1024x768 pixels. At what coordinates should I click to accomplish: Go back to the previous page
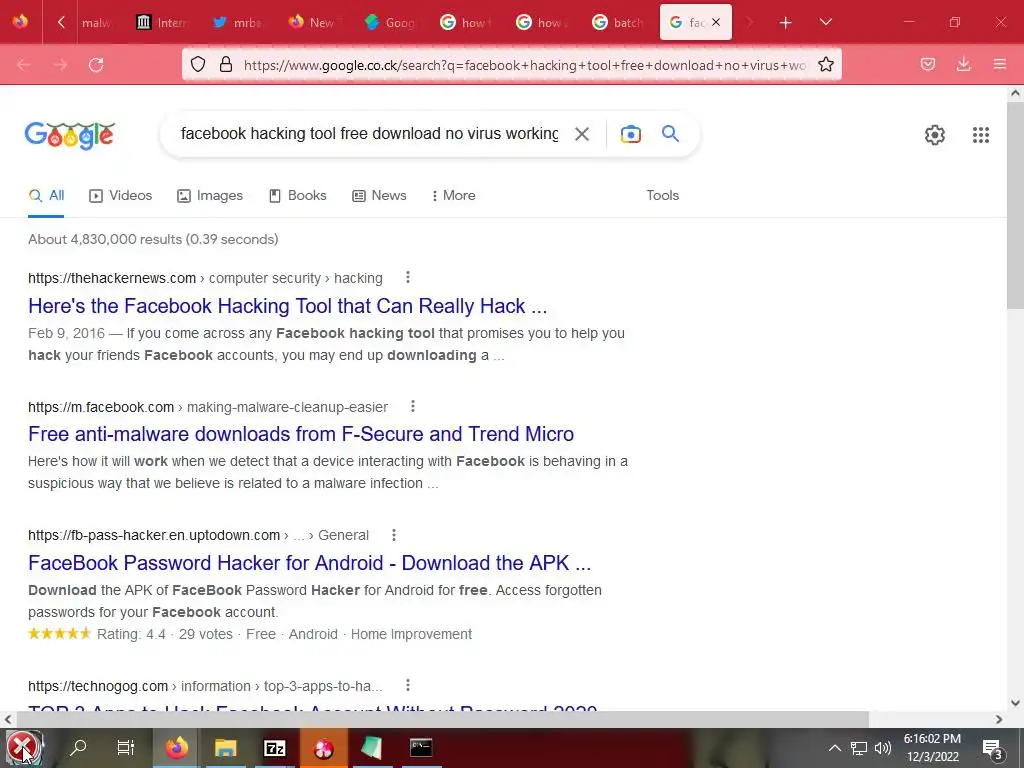coord(24,64)
